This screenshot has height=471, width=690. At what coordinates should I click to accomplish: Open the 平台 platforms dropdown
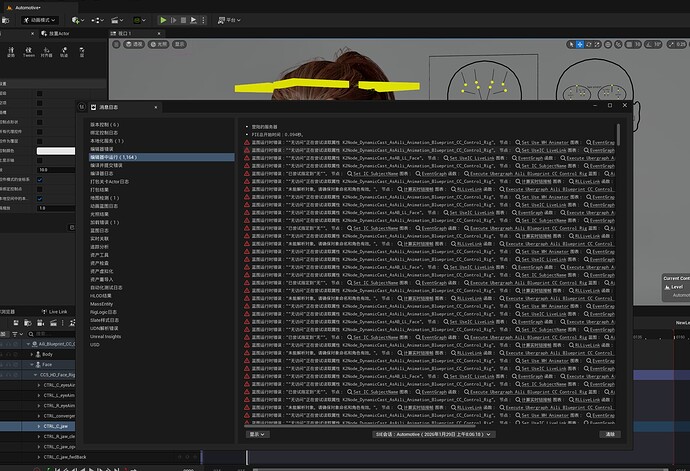pos(229,20)
